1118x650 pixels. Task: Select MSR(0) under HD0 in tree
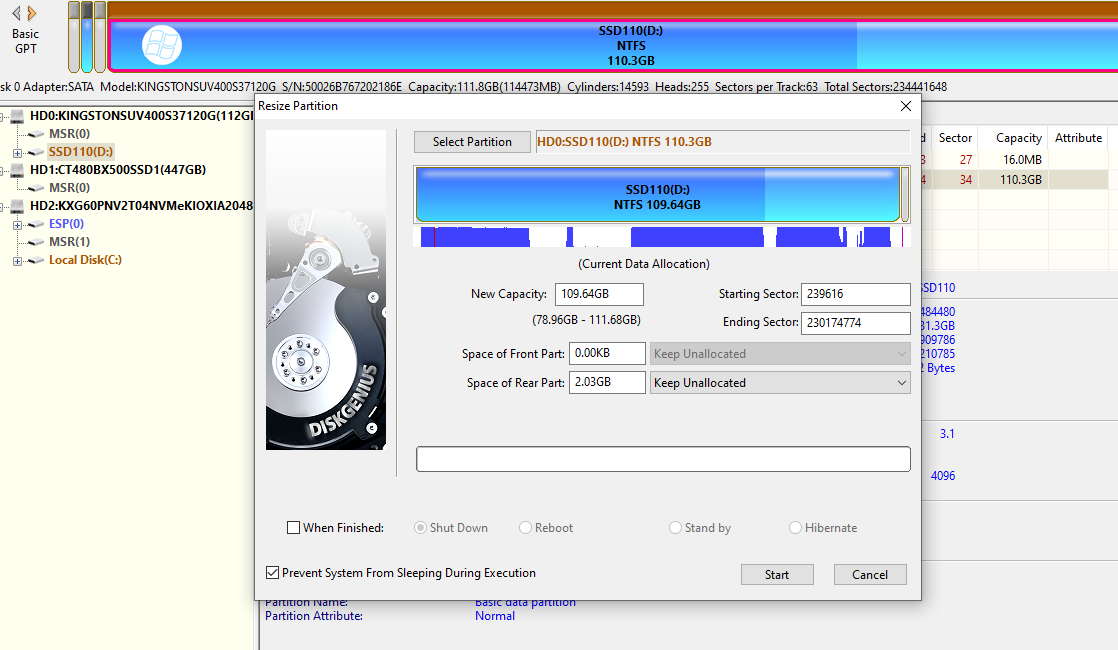coord(69,134)
